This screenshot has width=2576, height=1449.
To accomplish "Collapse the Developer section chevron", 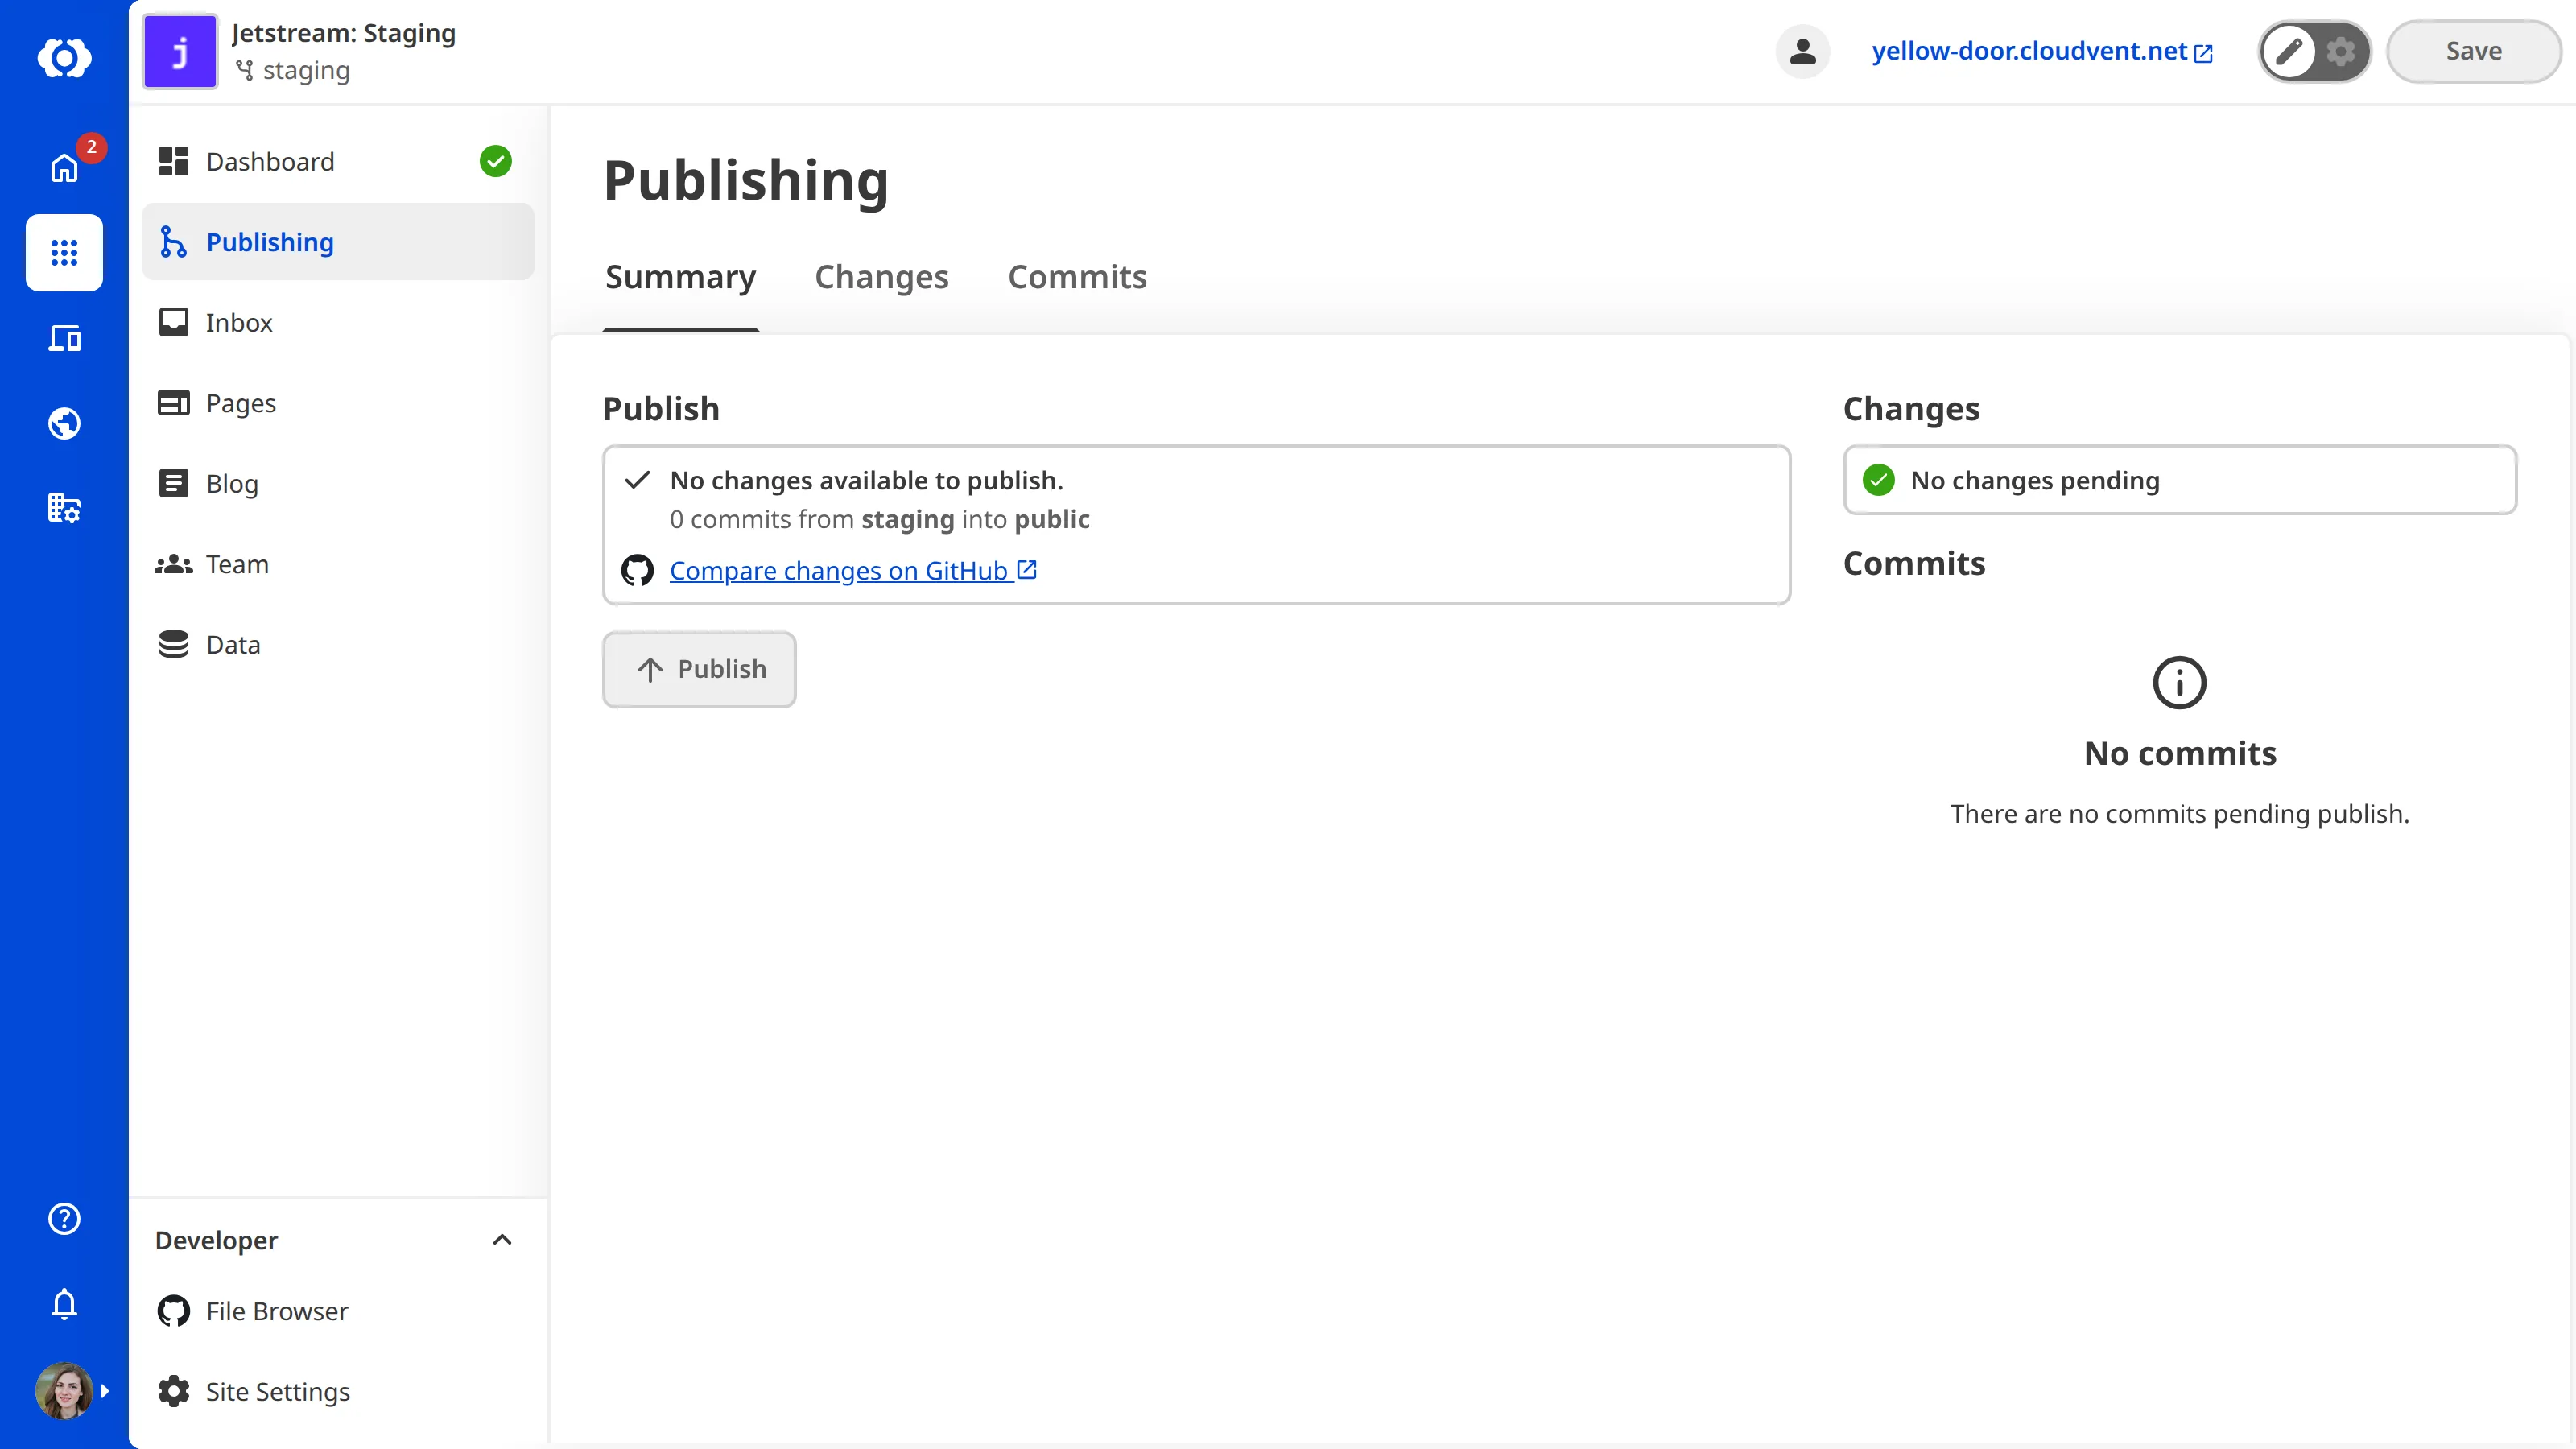I will (x=502, y=1240).
